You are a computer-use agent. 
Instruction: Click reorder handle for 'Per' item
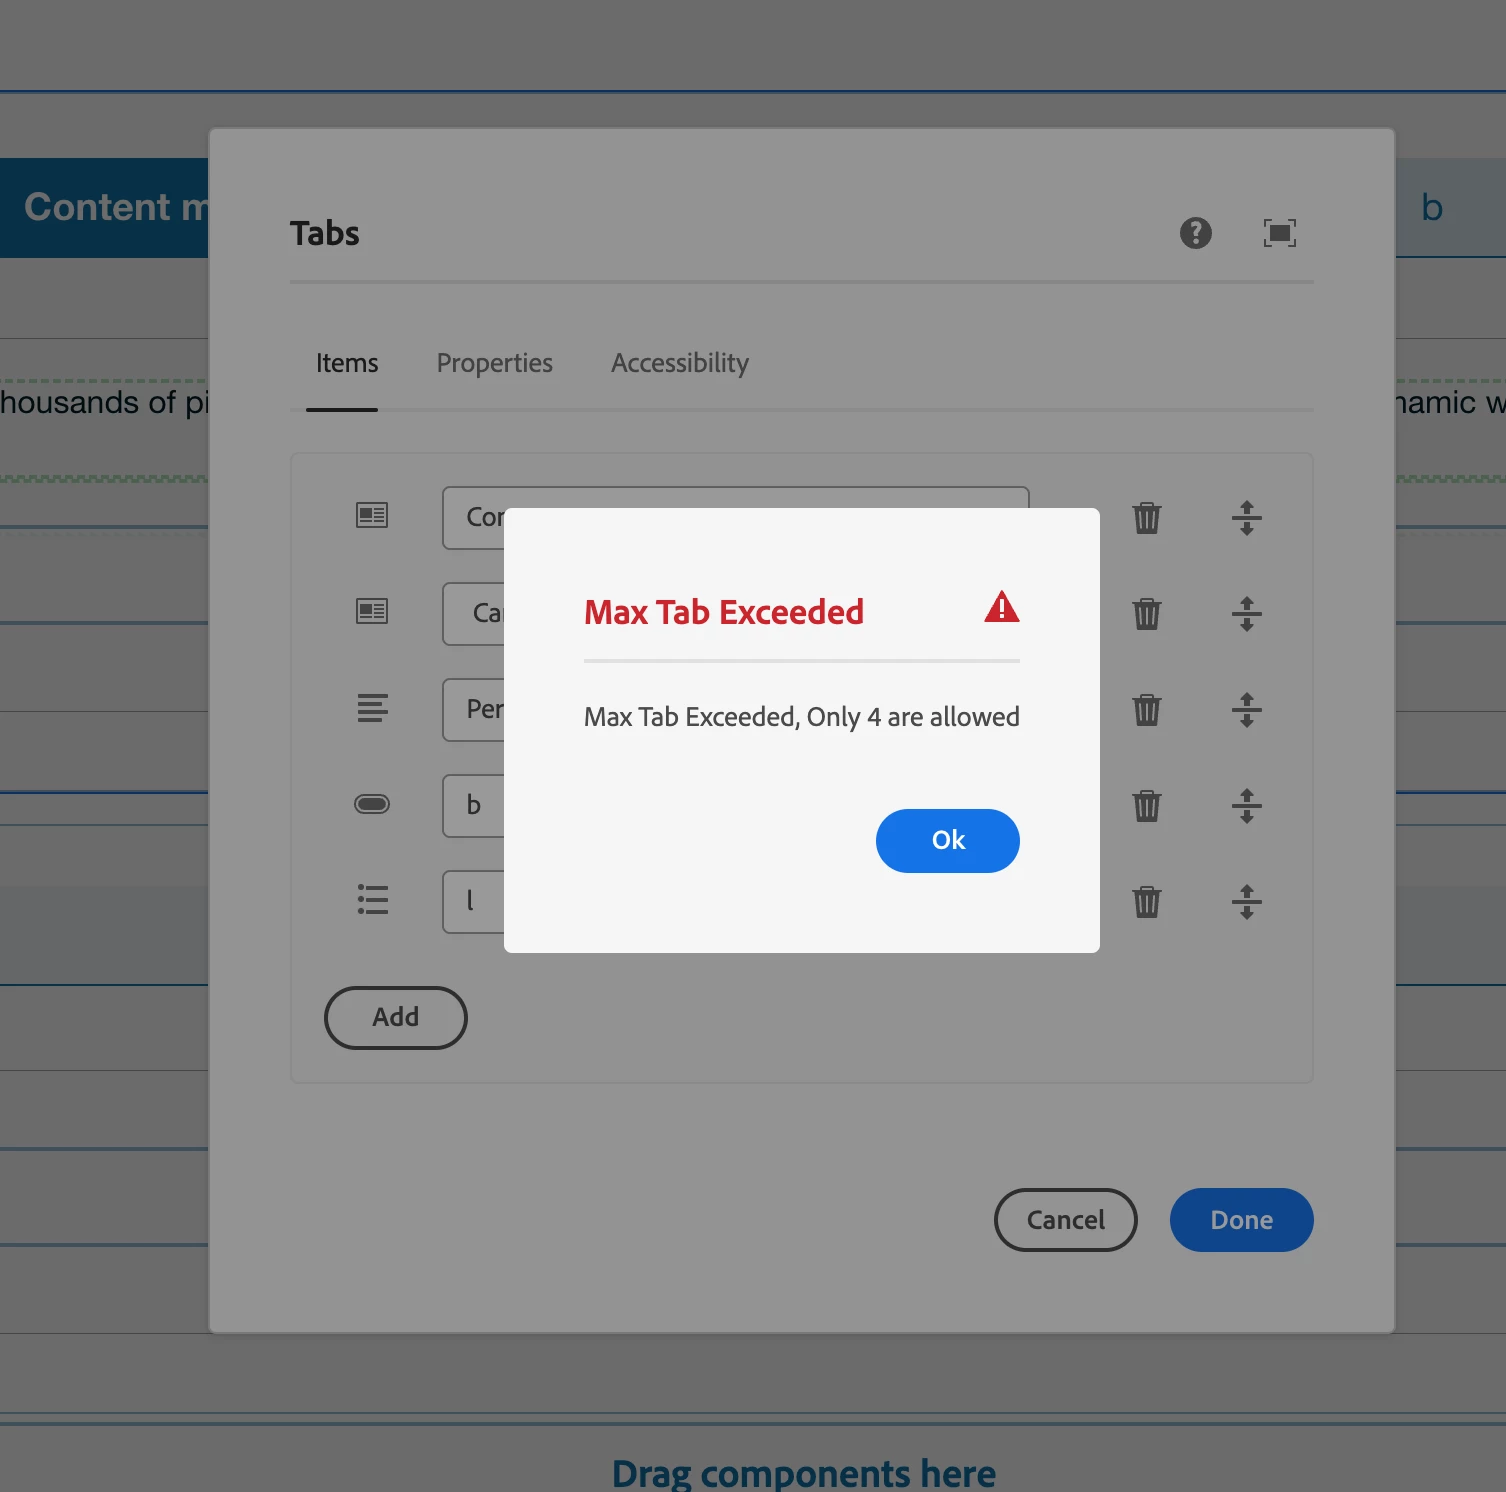tap(1246, 710)
